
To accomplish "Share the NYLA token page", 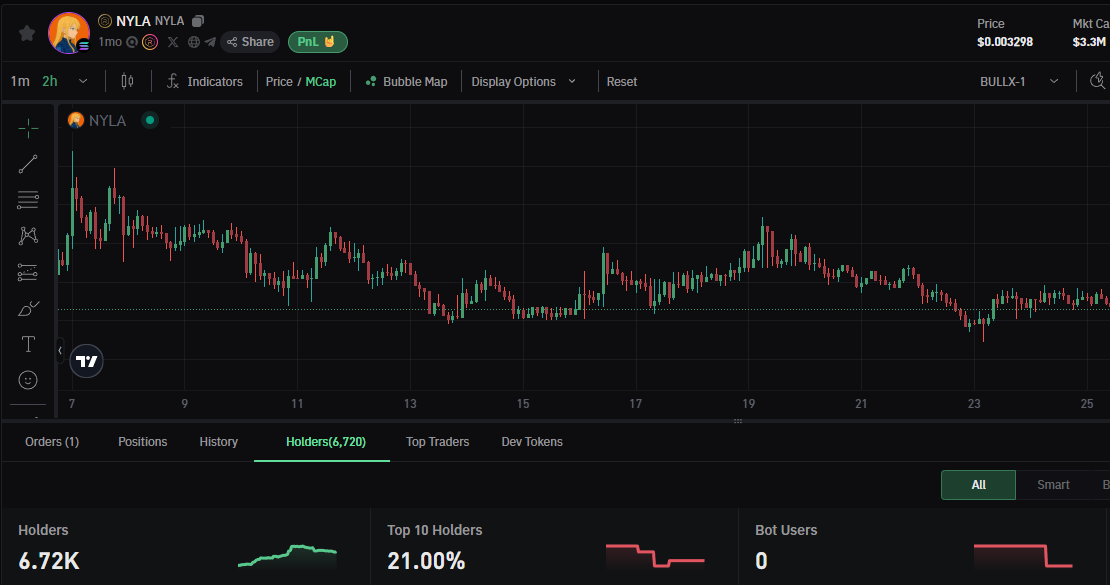I will 251,42.
